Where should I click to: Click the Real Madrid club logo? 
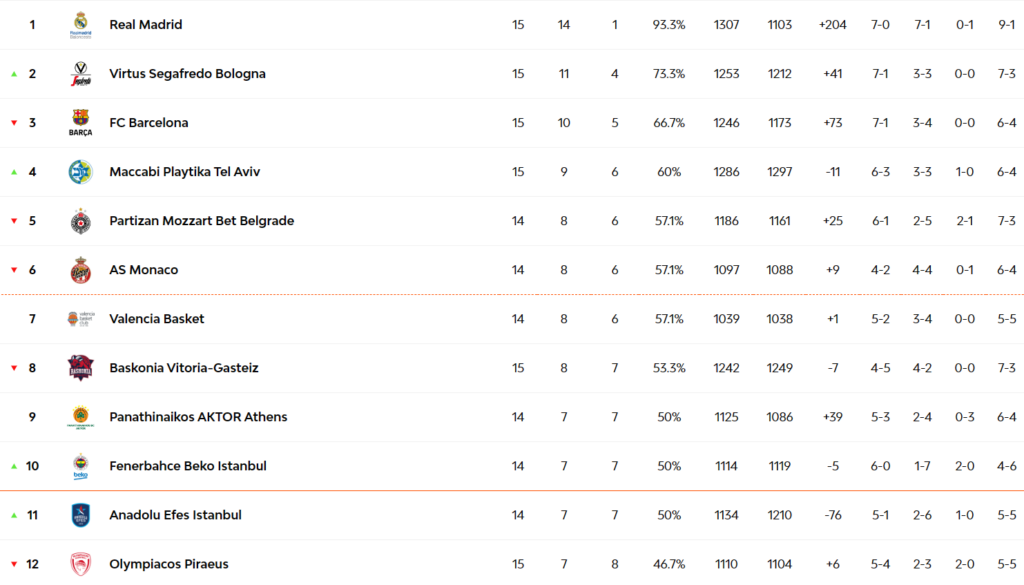(81, 24)
